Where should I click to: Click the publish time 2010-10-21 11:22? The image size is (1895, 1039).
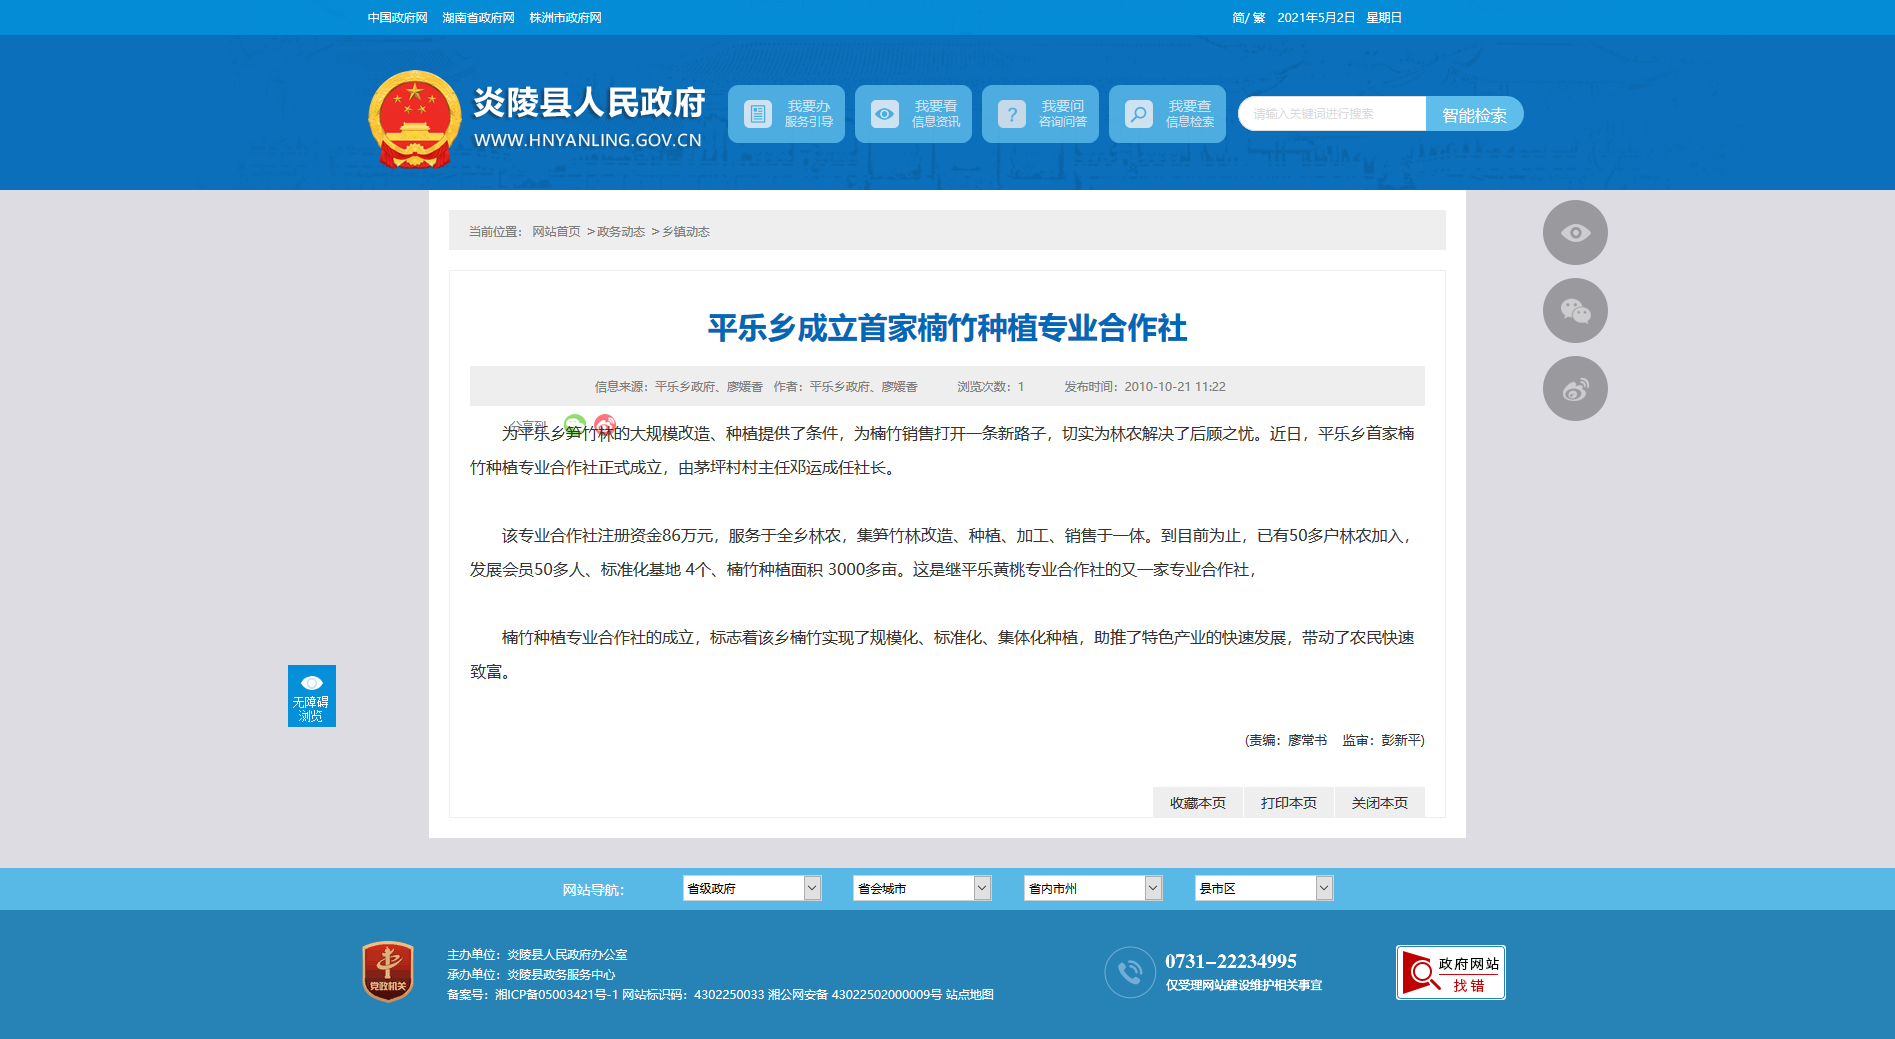[1175, 387]
